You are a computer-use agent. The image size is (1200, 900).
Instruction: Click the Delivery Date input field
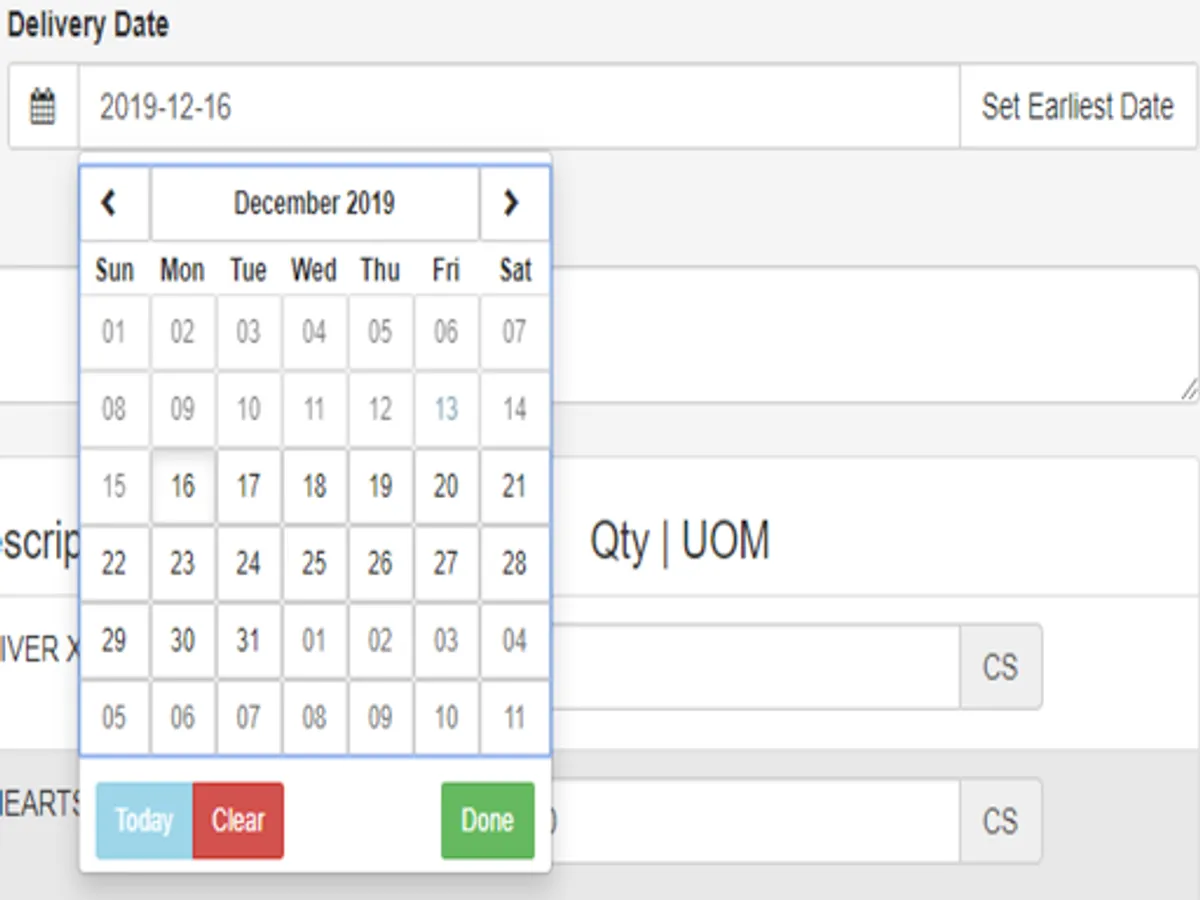click(518, 106)
